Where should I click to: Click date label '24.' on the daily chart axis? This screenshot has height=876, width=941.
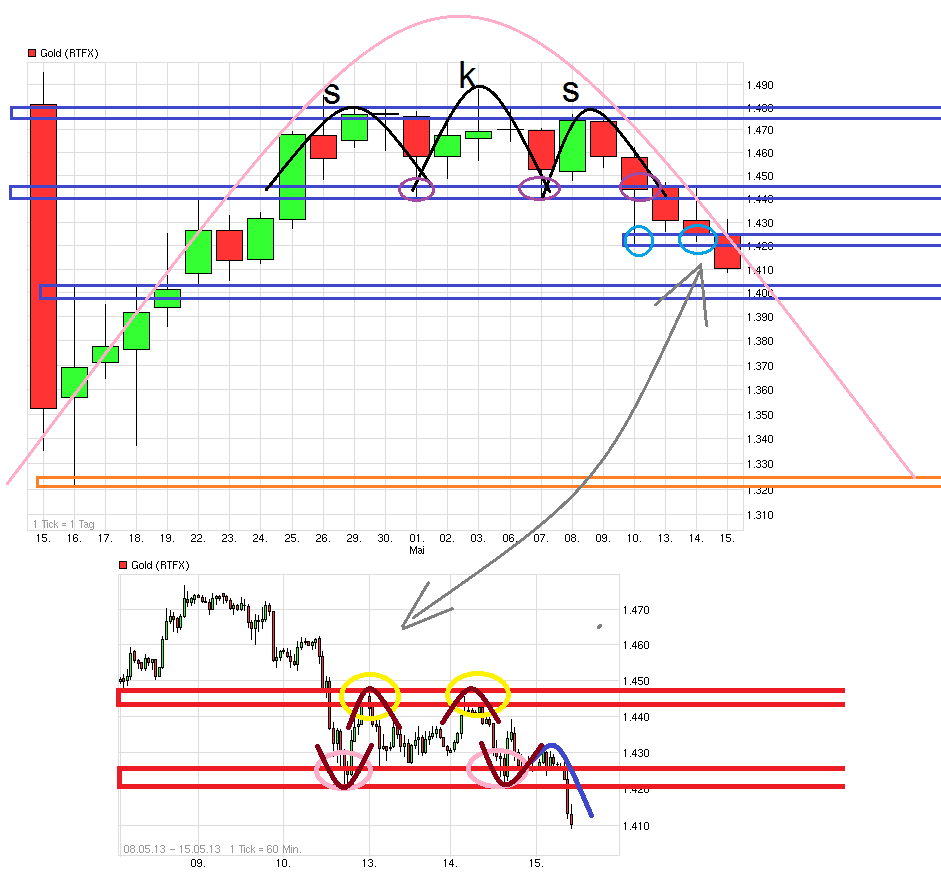click(x=260, y=538)
